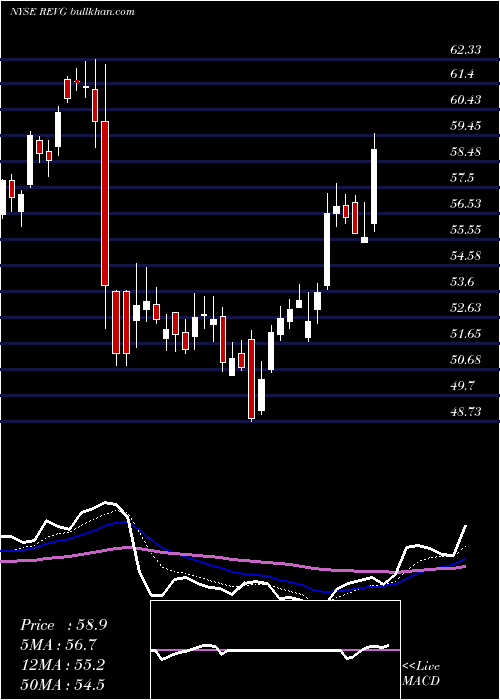
Task: Click the 58.48 price axis label
Action: tap(466, 152)
